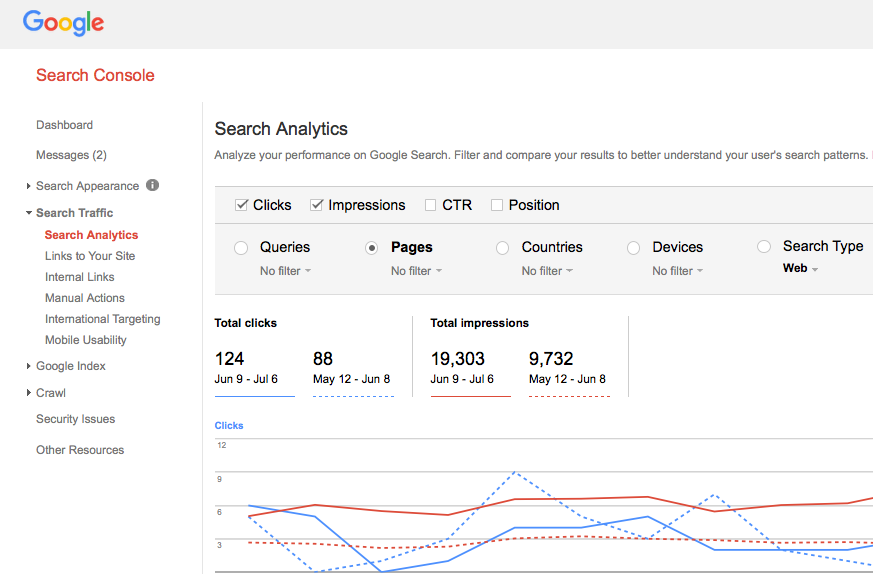Select the Countries radio button
Viewport: 873px width, 574px height.
[502, 248]
